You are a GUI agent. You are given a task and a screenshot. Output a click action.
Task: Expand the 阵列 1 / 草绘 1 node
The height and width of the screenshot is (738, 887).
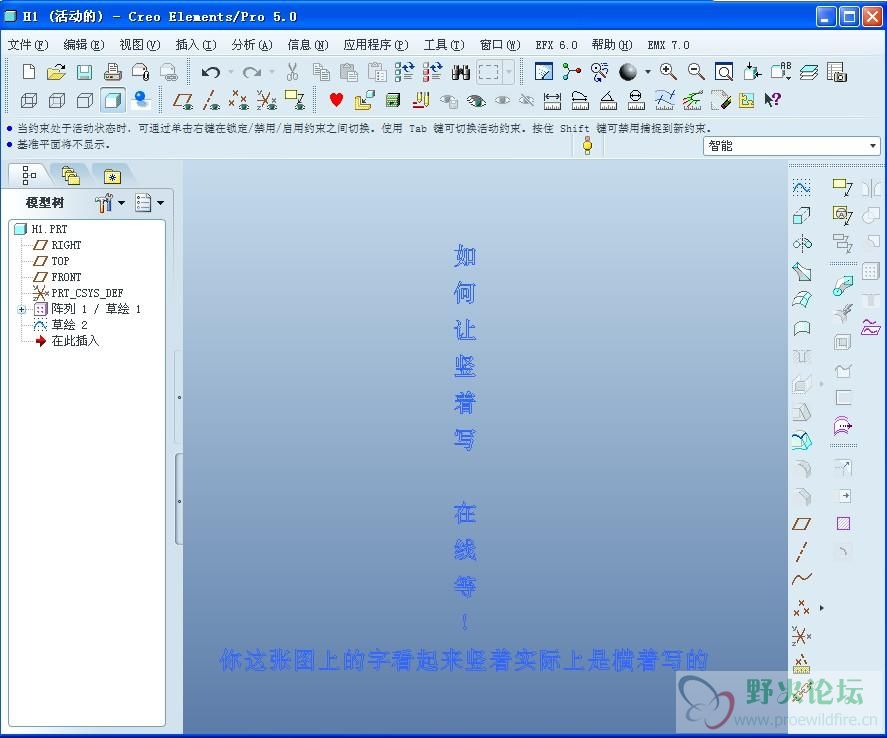click(21, 309)
